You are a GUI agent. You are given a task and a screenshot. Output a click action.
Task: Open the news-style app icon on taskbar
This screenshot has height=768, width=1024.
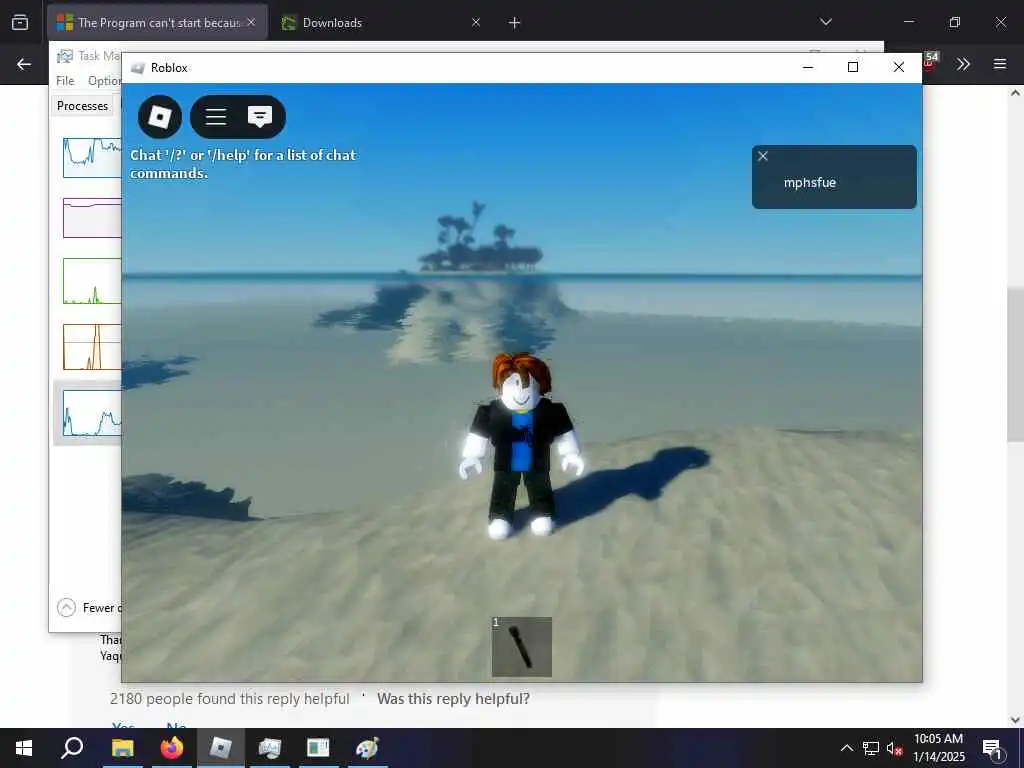click(318, 748)
